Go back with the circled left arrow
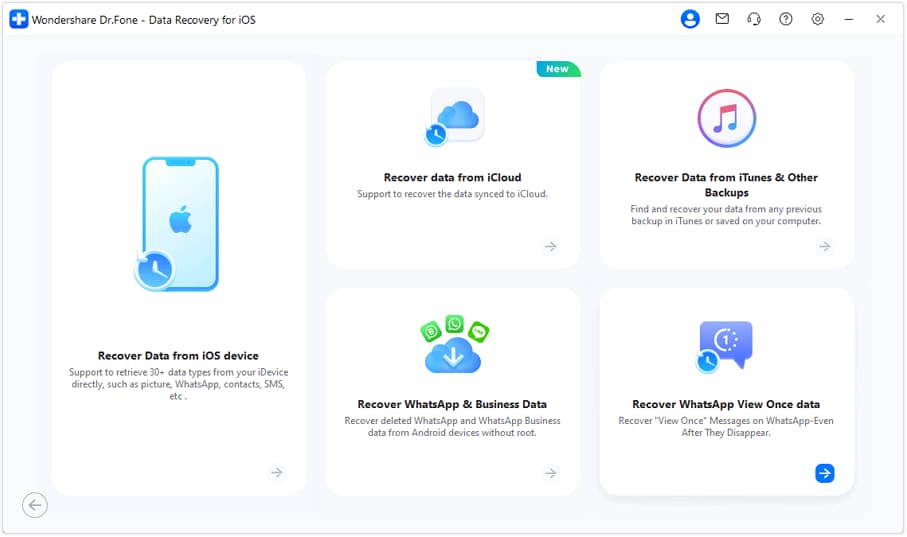The width and height of the screenshot is (907, 537). (x=35, y=505)
